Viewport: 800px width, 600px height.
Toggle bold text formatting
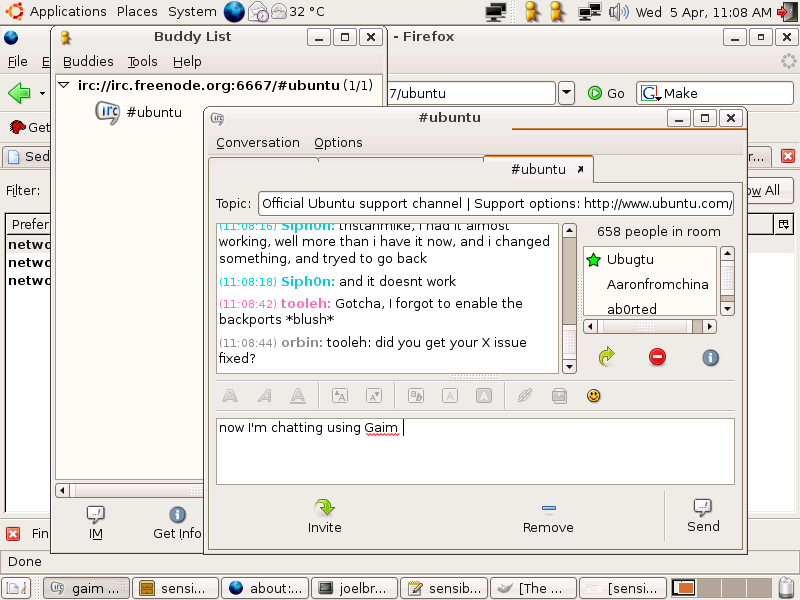(230, 396)
